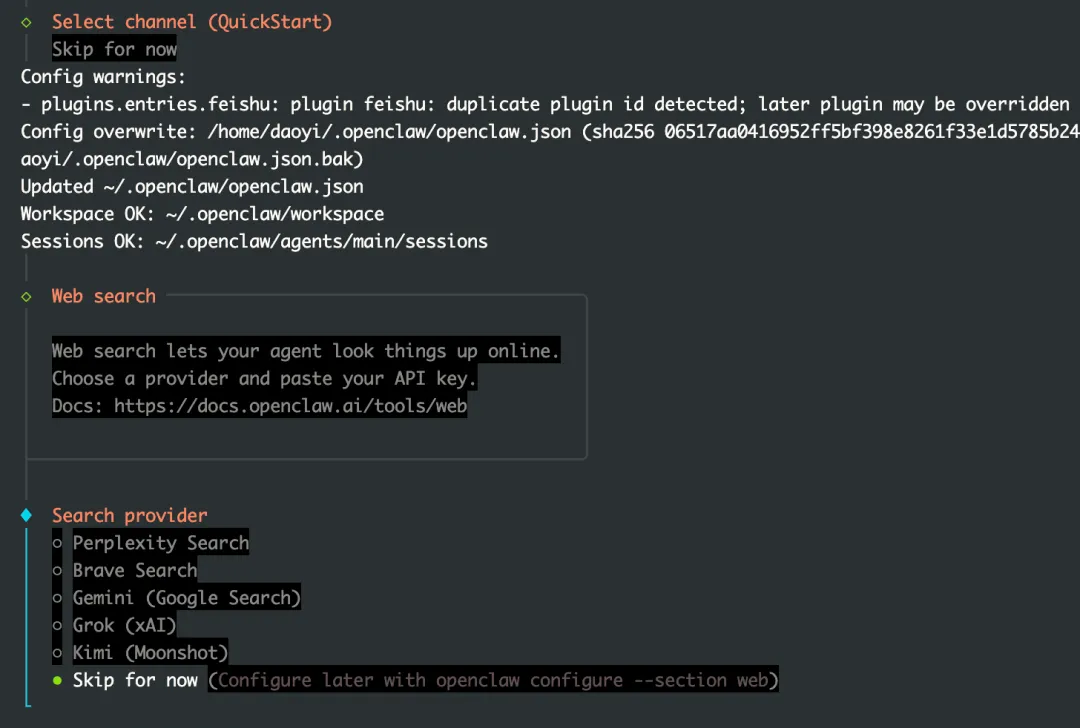Select the Brave Search radio option

125,570
